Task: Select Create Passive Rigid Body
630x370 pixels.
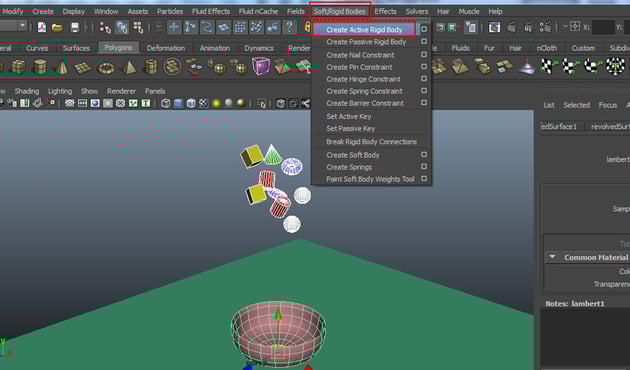Action: (x=366, y=42)
